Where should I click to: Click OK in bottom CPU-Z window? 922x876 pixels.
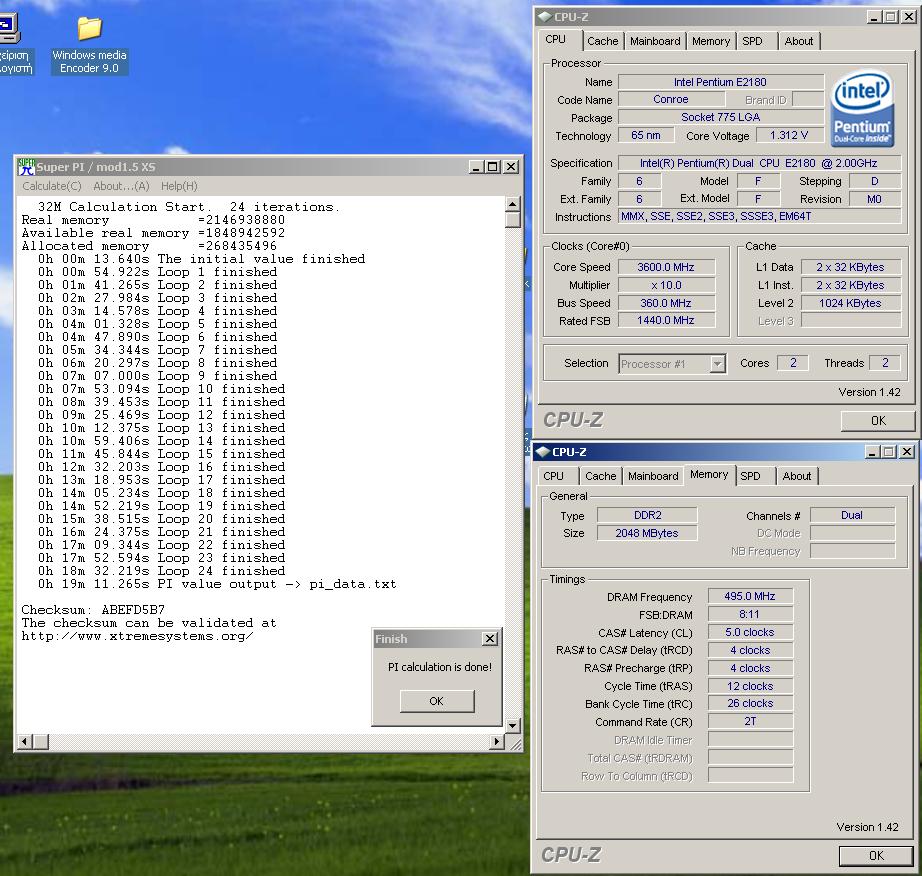tap(876, 855)
